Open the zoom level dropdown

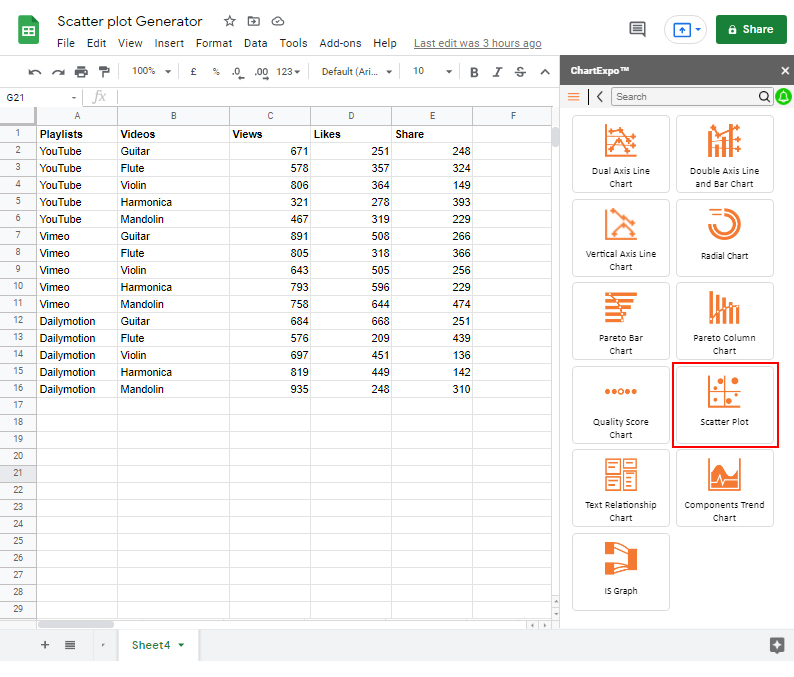pyautogui.click(x=151, y=71)
